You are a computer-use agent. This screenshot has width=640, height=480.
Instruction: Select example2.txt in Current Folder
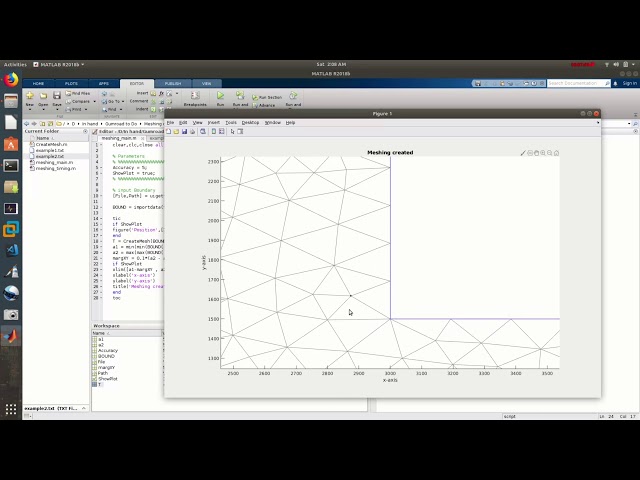click(x=50, y=156)
